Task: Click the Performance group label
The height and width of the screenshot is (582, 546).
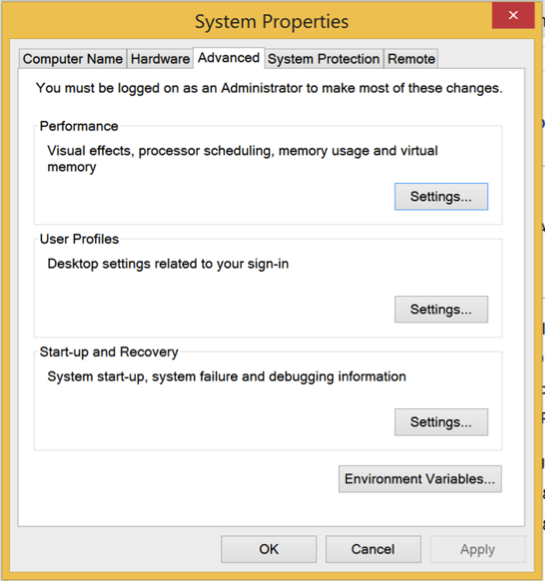Action: [x=79, y=126]
